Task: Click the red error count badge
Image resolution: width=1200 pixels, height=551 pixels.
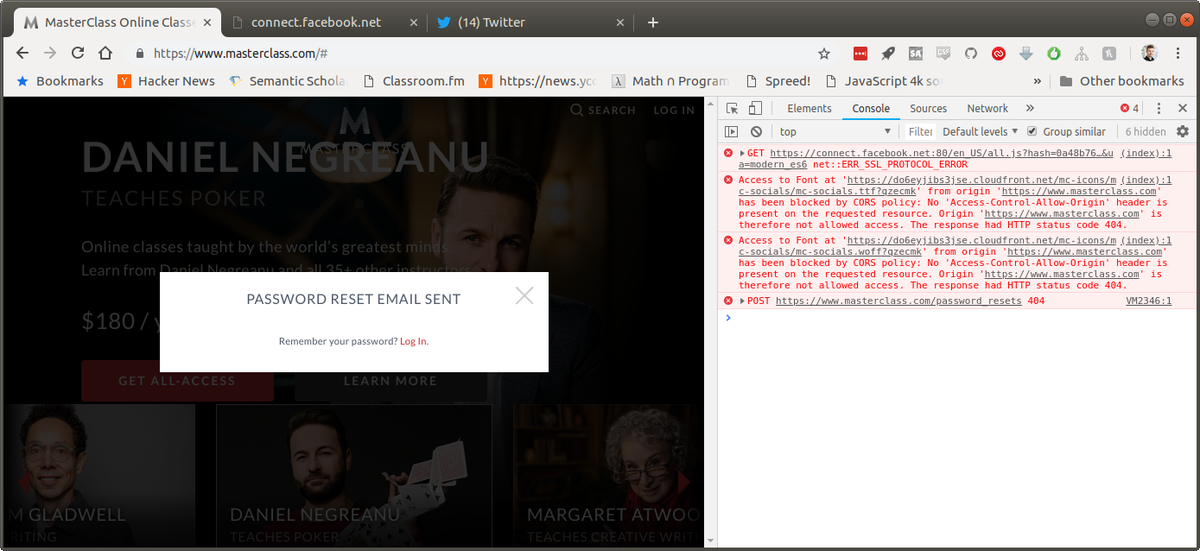Action: point(1129,108)
